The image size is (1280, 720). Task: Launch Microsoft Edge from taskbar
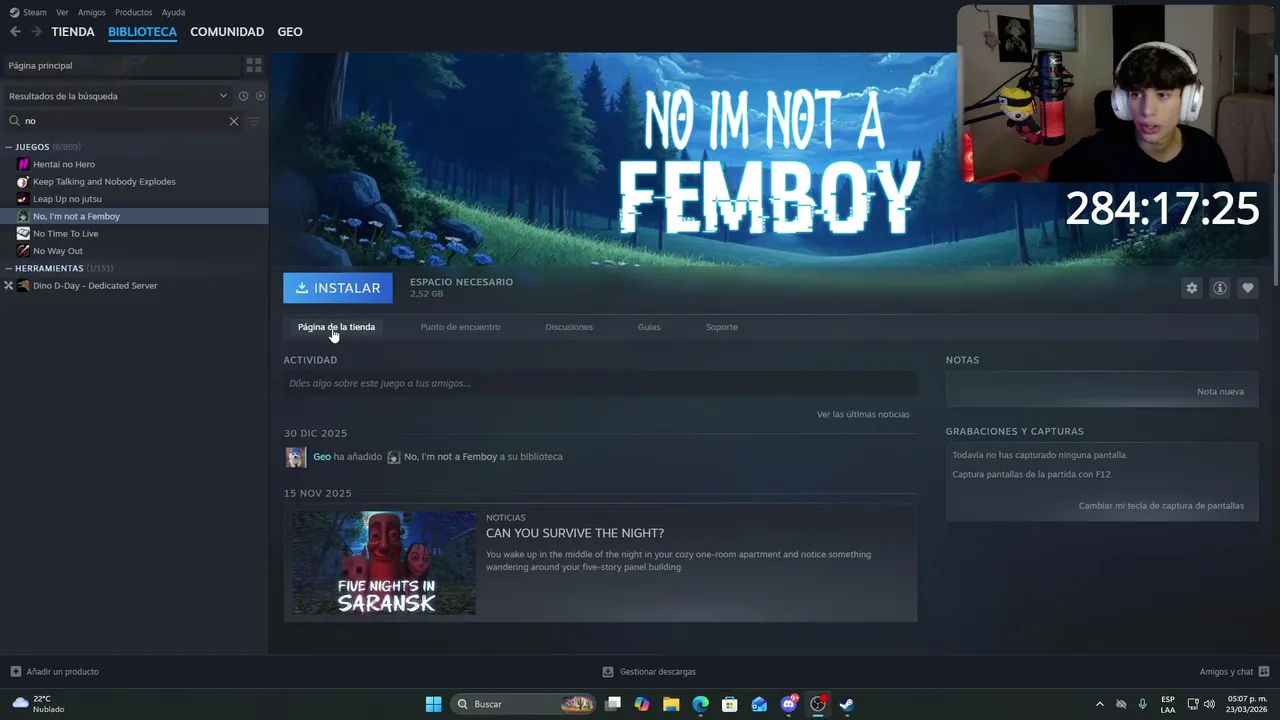(700, 704)
